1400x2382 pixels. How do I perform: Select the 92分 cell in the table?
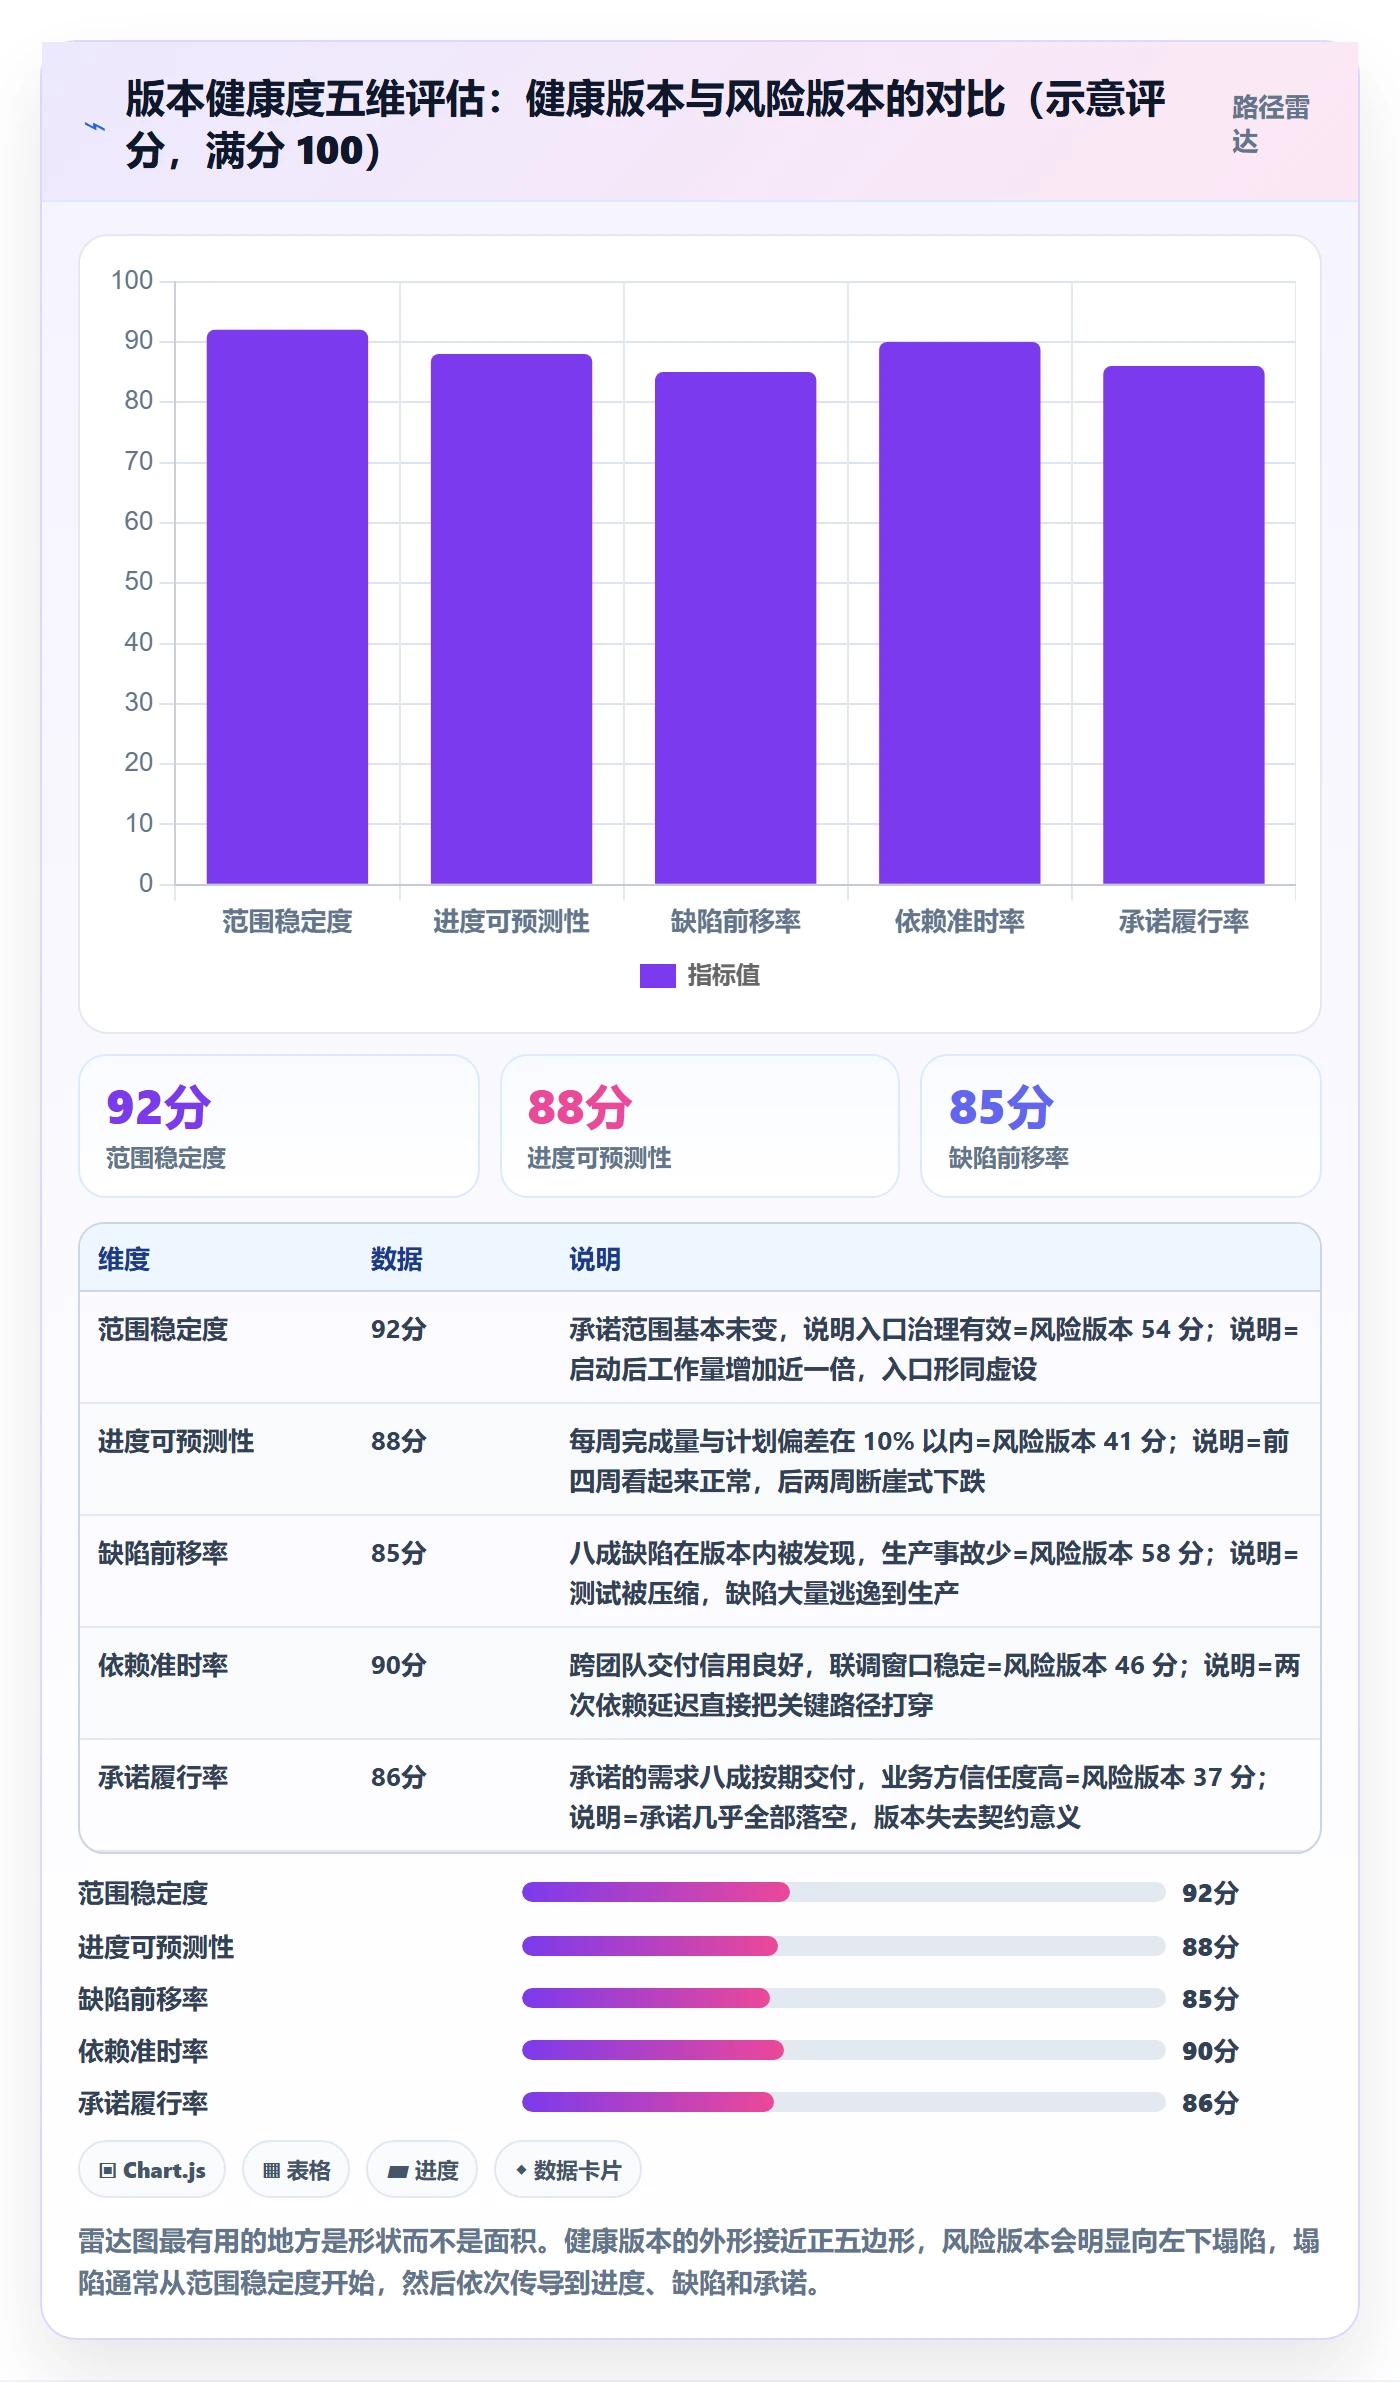coord(399,1329)
